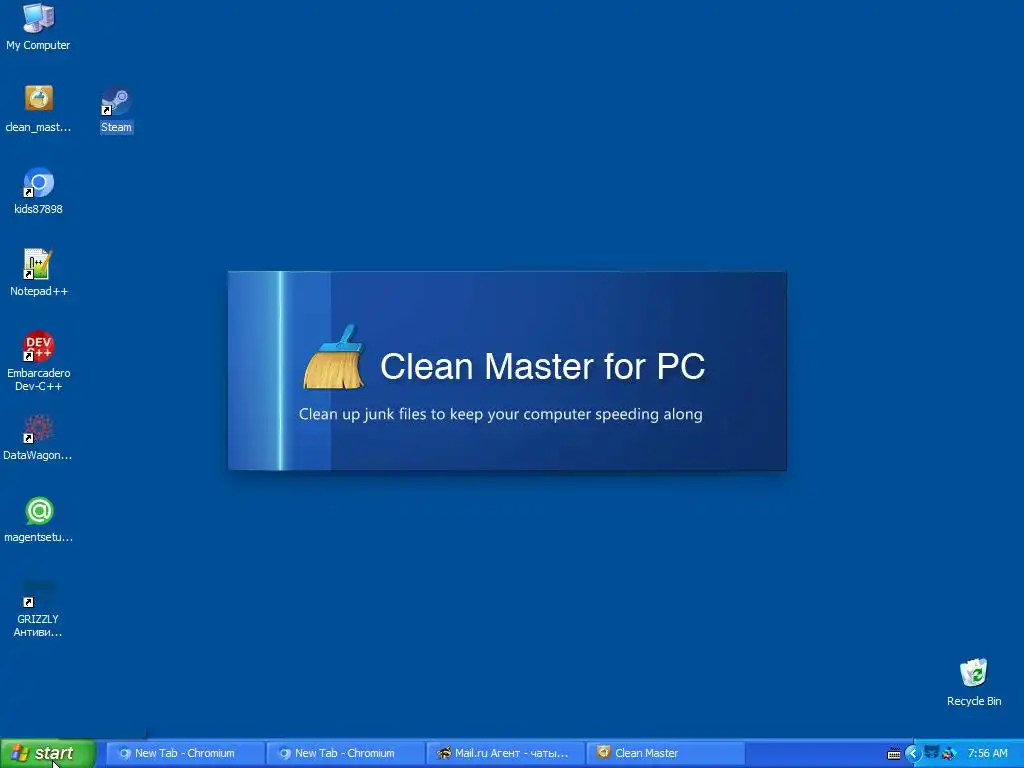Click the on-screen keyboard tray icon
Image resolution: width=1024 pixels, height=768 pixels.
(894, 754)
